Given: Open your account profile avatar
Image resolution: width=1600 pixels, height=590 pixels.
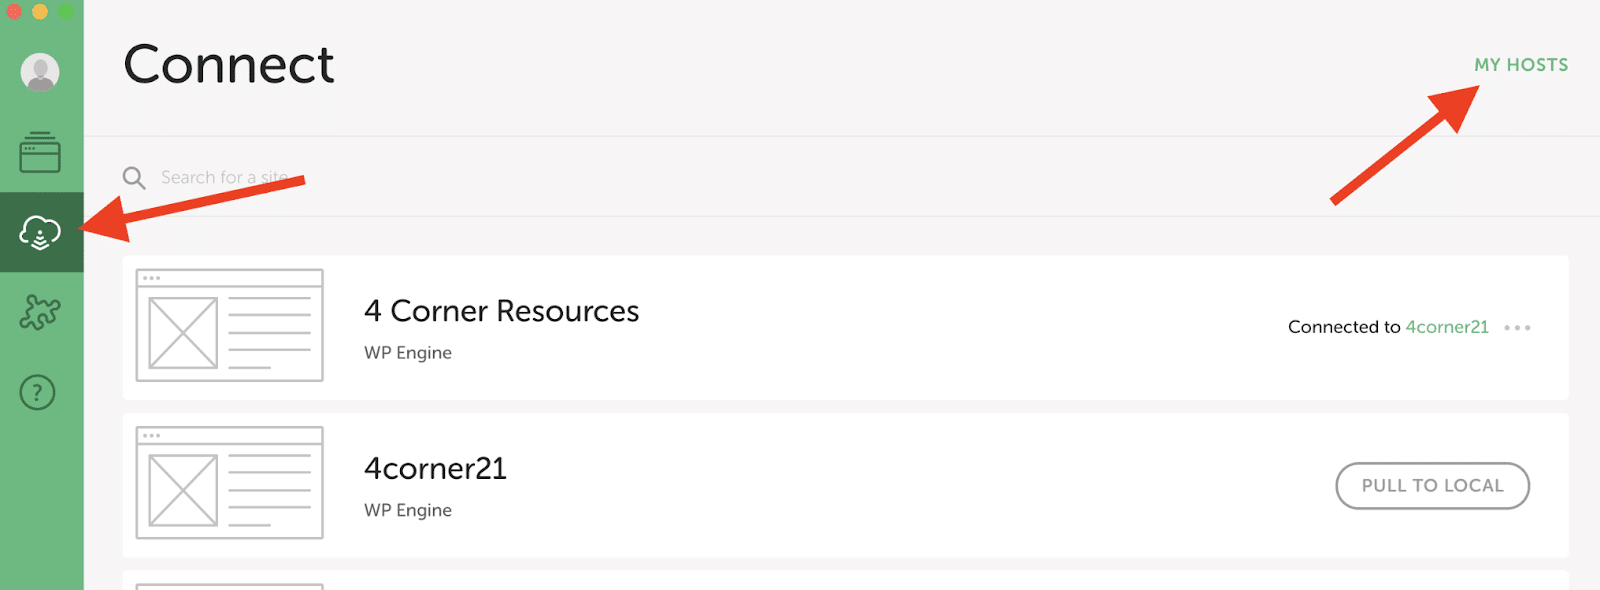Looking at the screenshot, I should coord(38,71).
